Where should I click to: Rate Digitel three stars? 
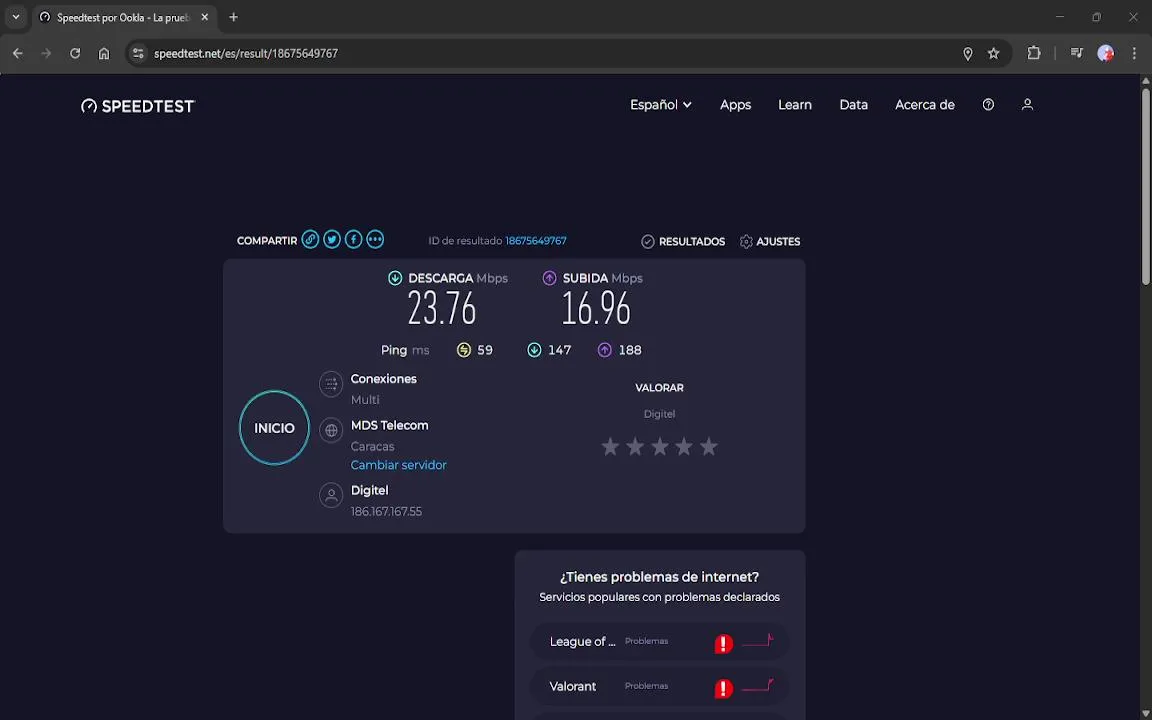click(660, 446)
